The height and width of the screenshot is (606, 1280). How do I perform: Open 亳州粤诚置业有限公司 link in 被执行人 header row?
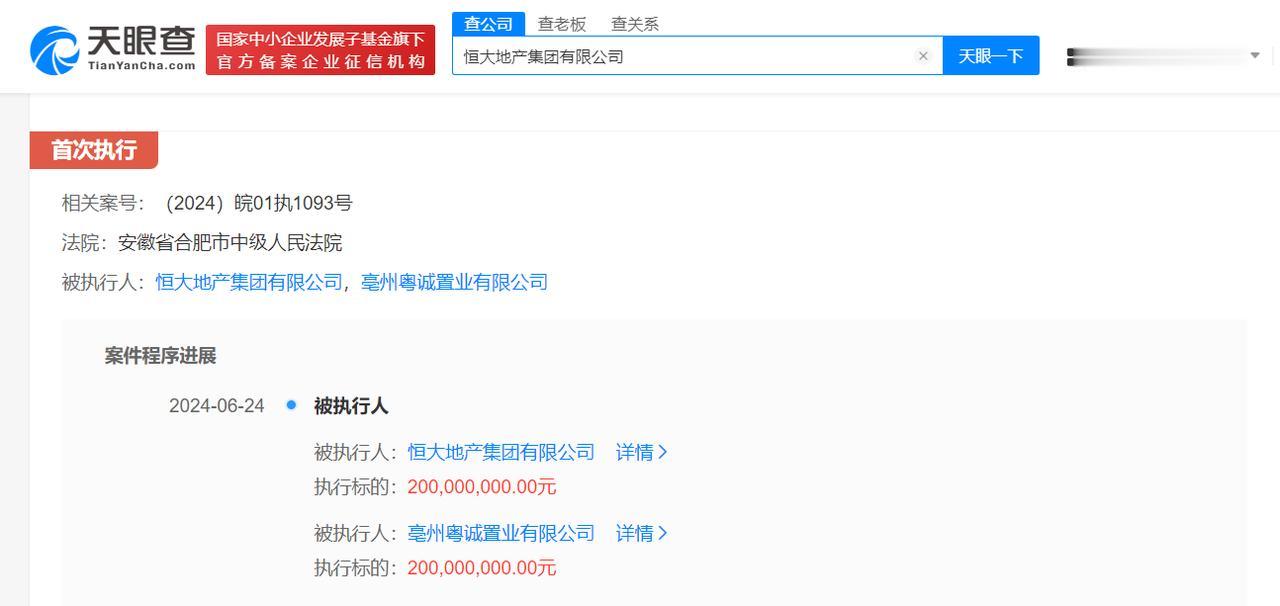(x=454, y=282)
